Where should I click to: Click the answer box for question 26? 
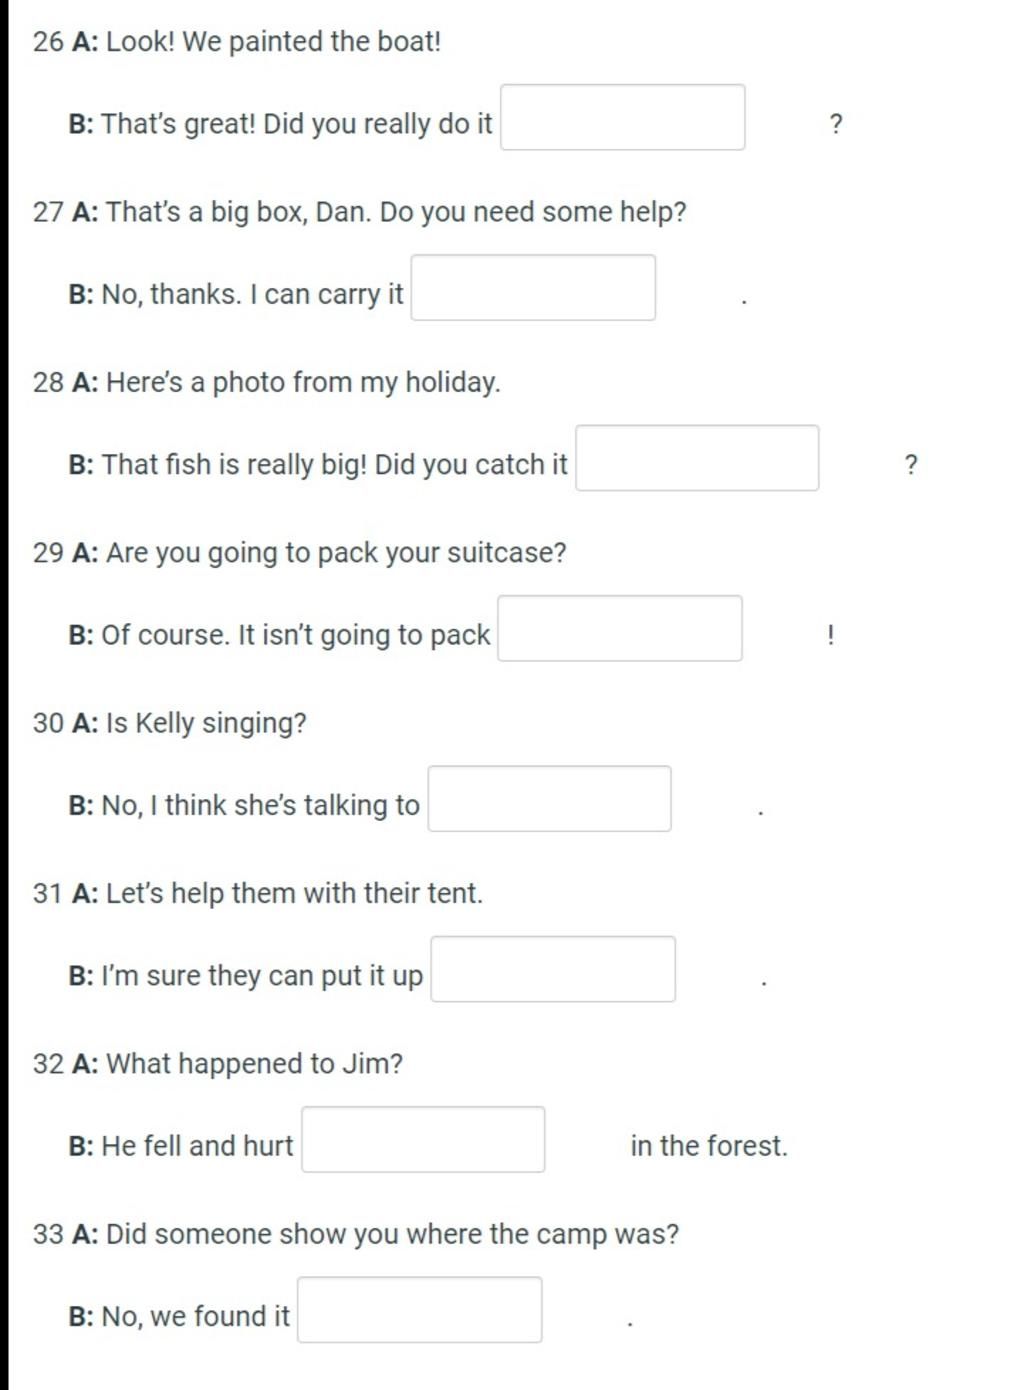point(622,117)
